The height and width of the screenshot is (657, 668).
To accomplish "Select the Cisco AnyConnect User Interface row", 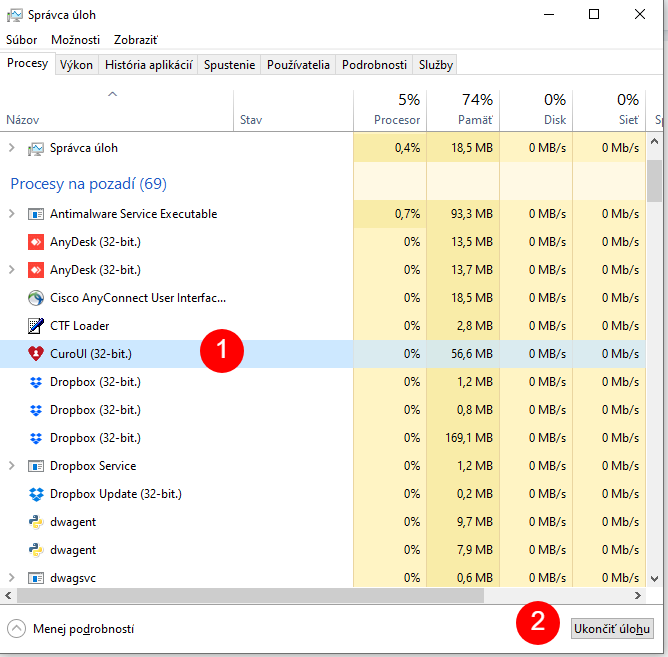I will pyautogui.click(x=322, y=298).
